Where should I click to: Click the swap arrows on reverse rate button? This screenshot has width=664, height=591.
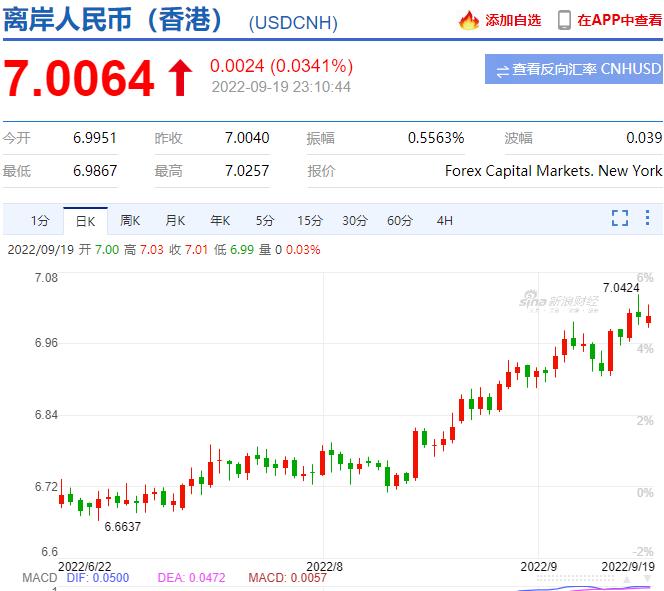(x=501, y=70)
